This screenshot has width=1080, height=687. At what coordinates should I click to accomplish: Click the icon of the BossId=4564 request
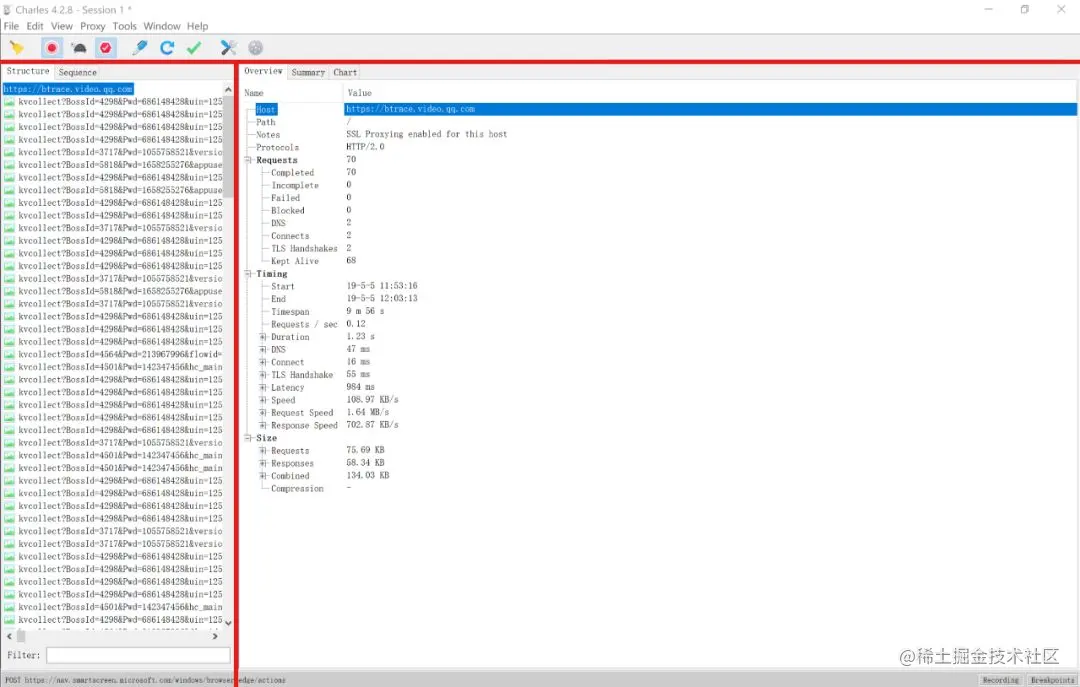(x=9, y=354)
